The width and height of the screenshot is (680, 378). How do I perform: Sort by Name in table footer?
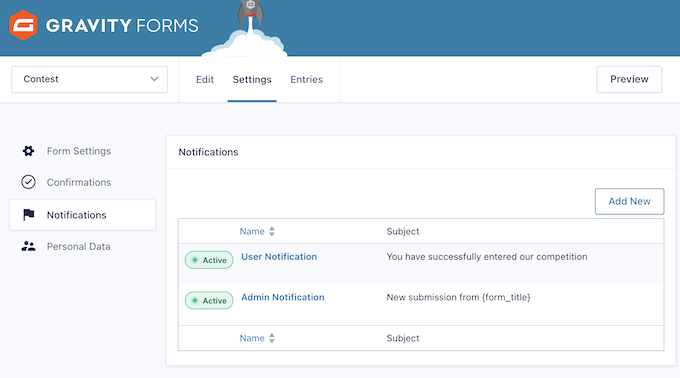[x=252, y=338]
